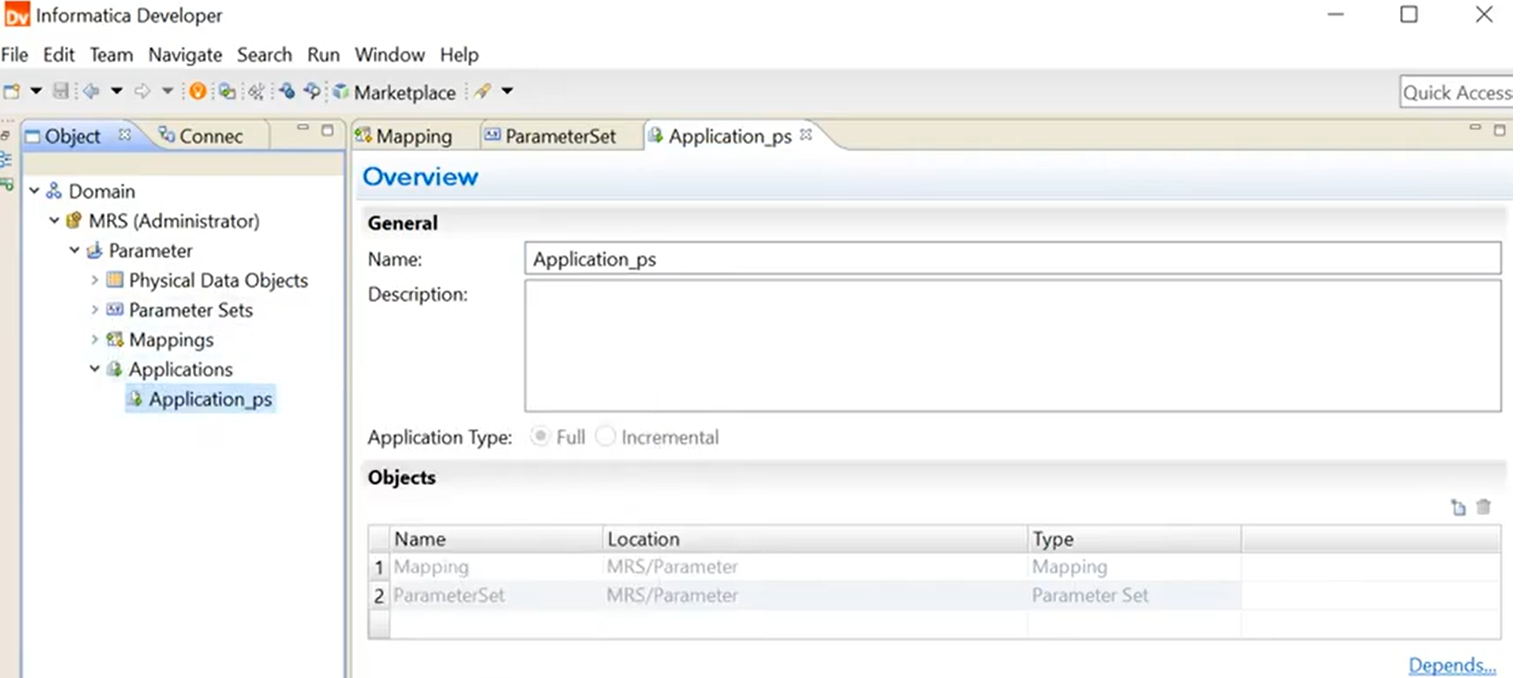Expand the Mappings folder

coord(95,340)
